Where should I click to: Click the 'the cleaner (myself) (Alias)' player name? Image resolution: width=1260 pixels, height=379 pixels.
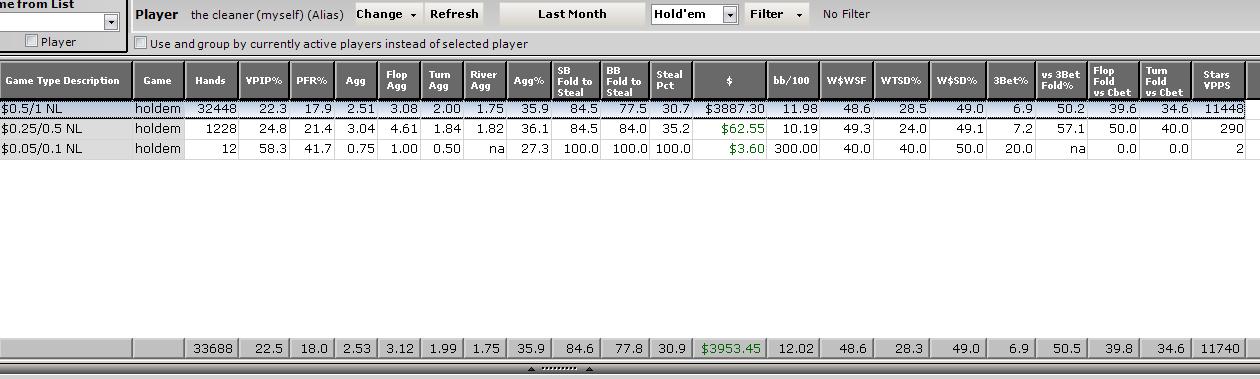click(266, 15)
